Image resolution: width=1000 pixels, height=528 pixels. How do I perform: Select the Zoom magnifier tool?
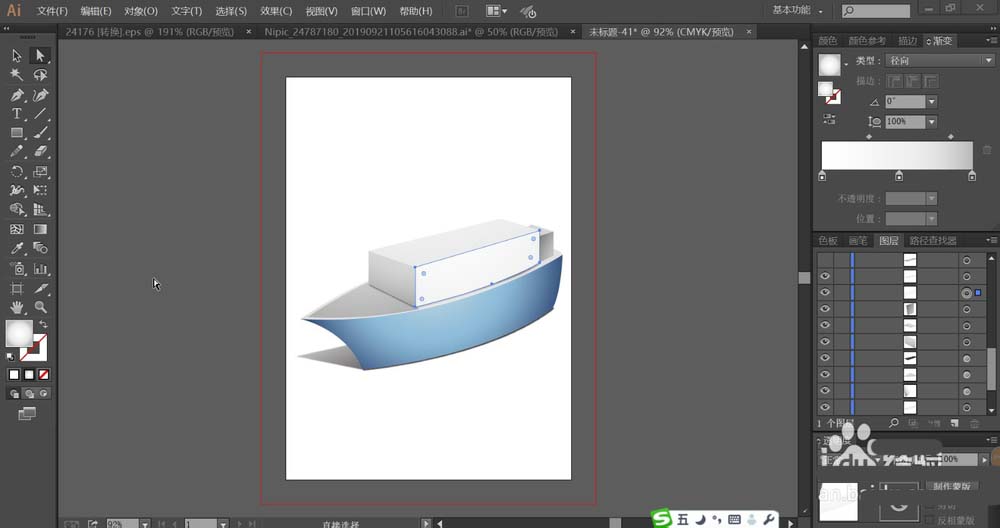[40, 307]
